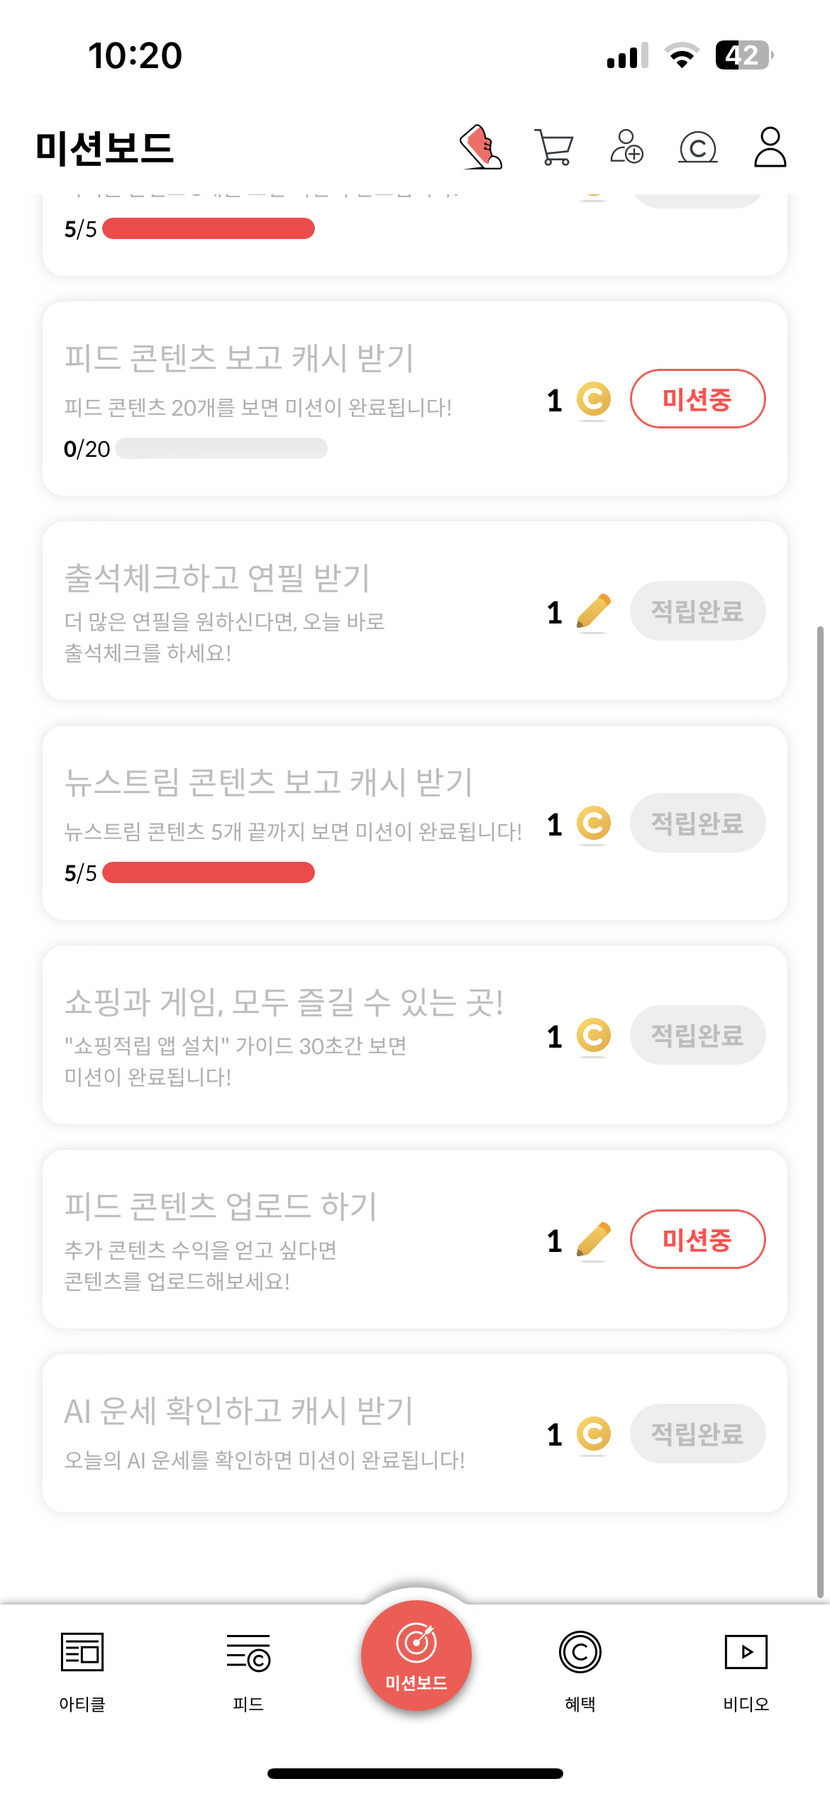830x1796 pixels.
Task: Tap the pencil icon on 출석체크 mission
Action: click(x=593, y=612)
